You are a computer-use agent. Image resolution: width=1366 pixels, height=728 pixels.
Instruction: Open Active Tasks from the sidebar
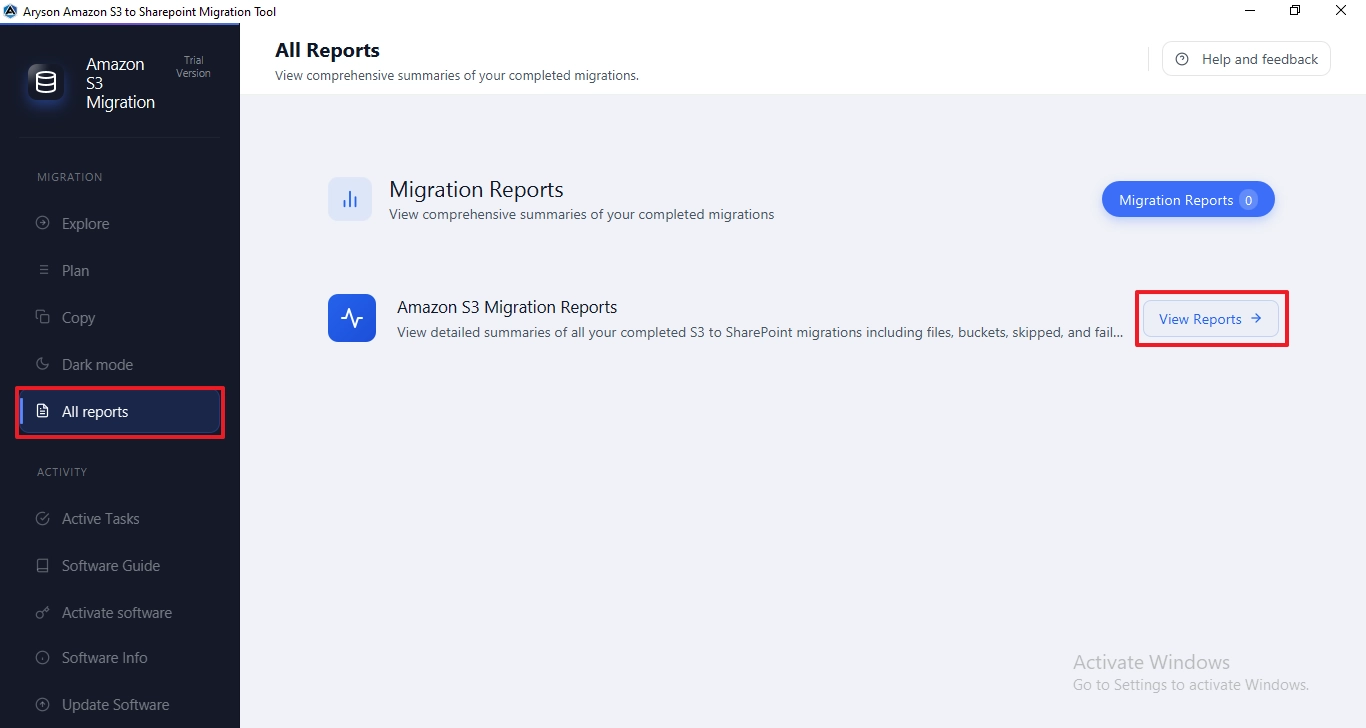[x=120, y=519]
